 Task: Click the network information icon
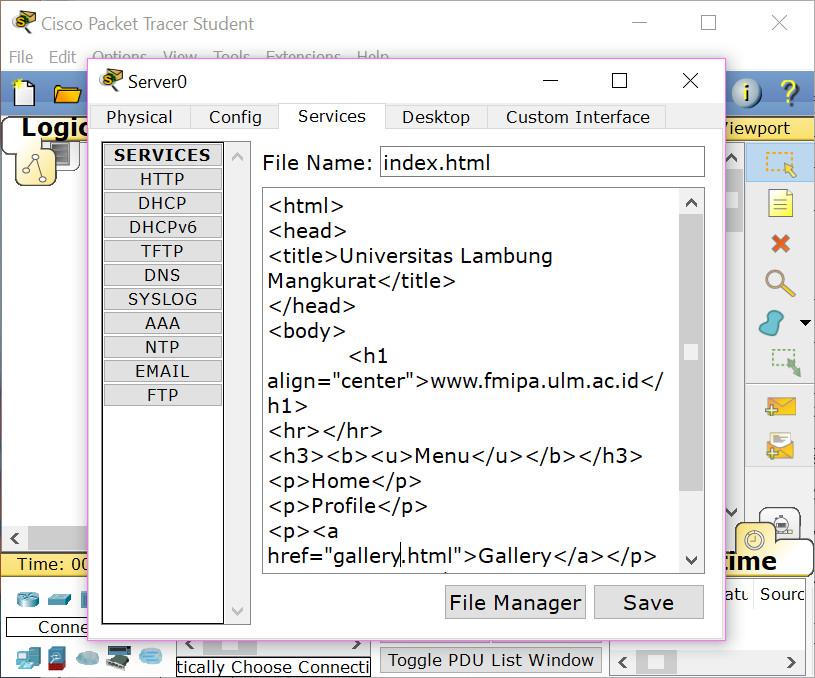746,93
